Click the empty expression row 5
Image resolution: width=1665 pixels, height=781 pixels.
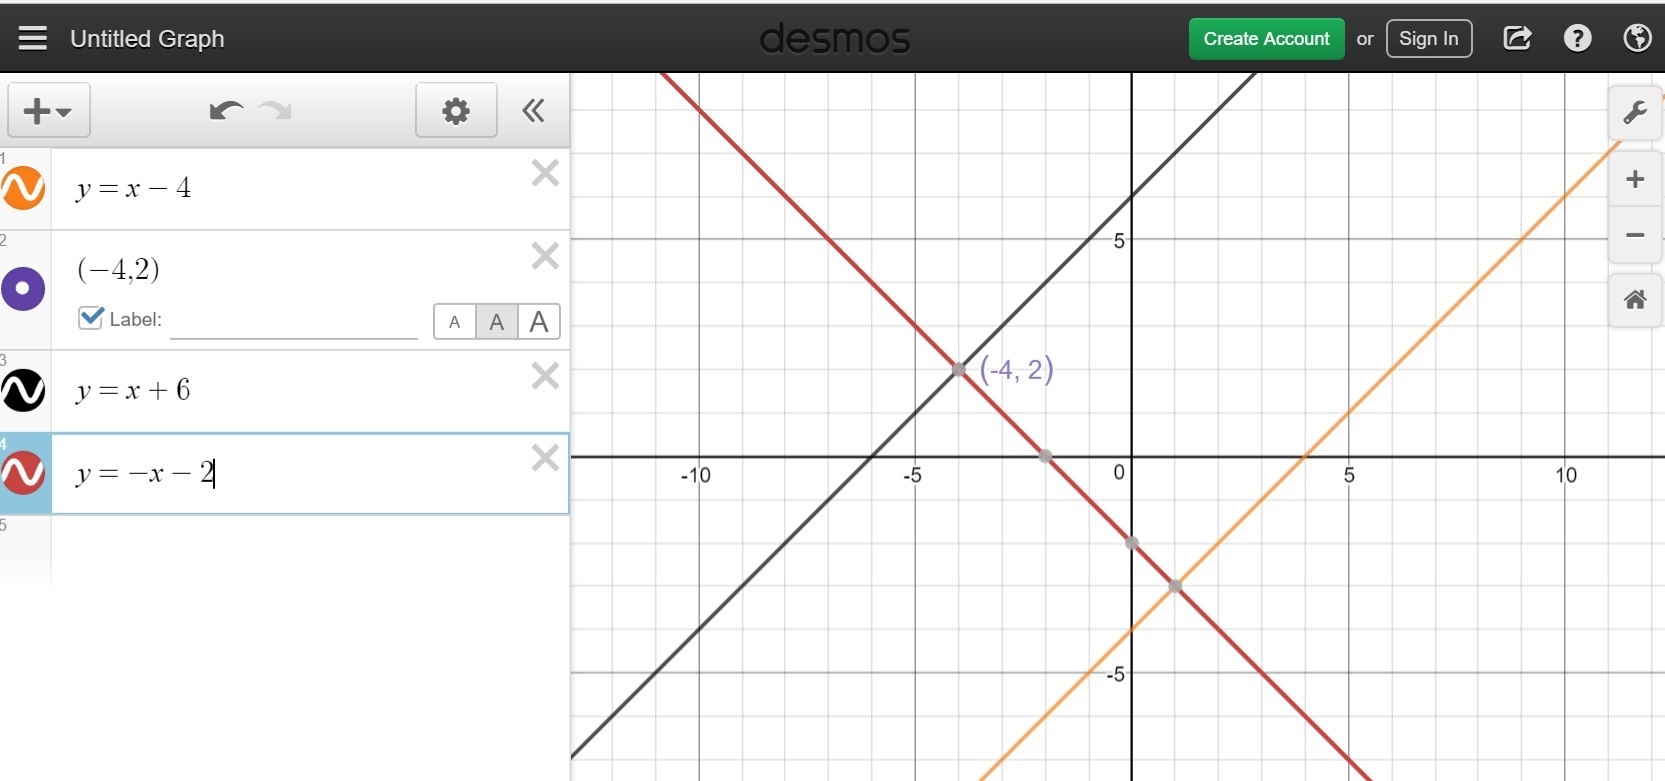310,553
